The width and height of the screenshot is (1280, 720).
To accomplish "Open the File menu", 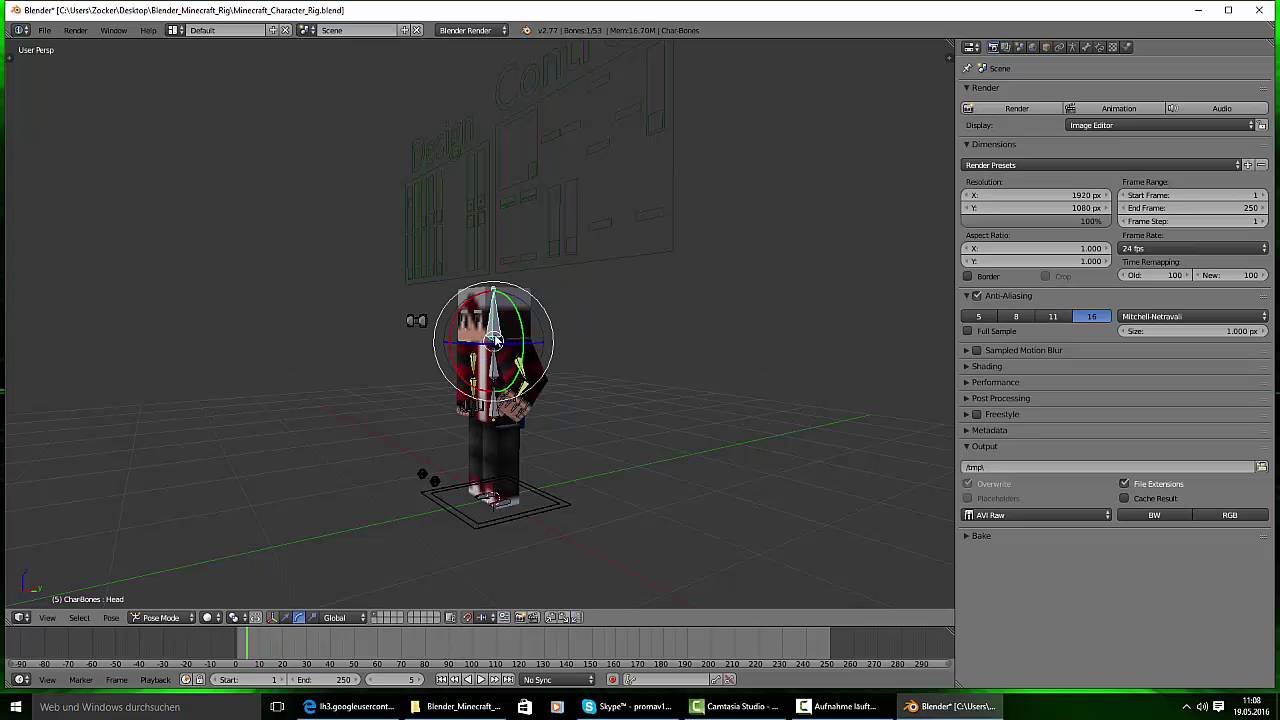I will coord(44,30).
